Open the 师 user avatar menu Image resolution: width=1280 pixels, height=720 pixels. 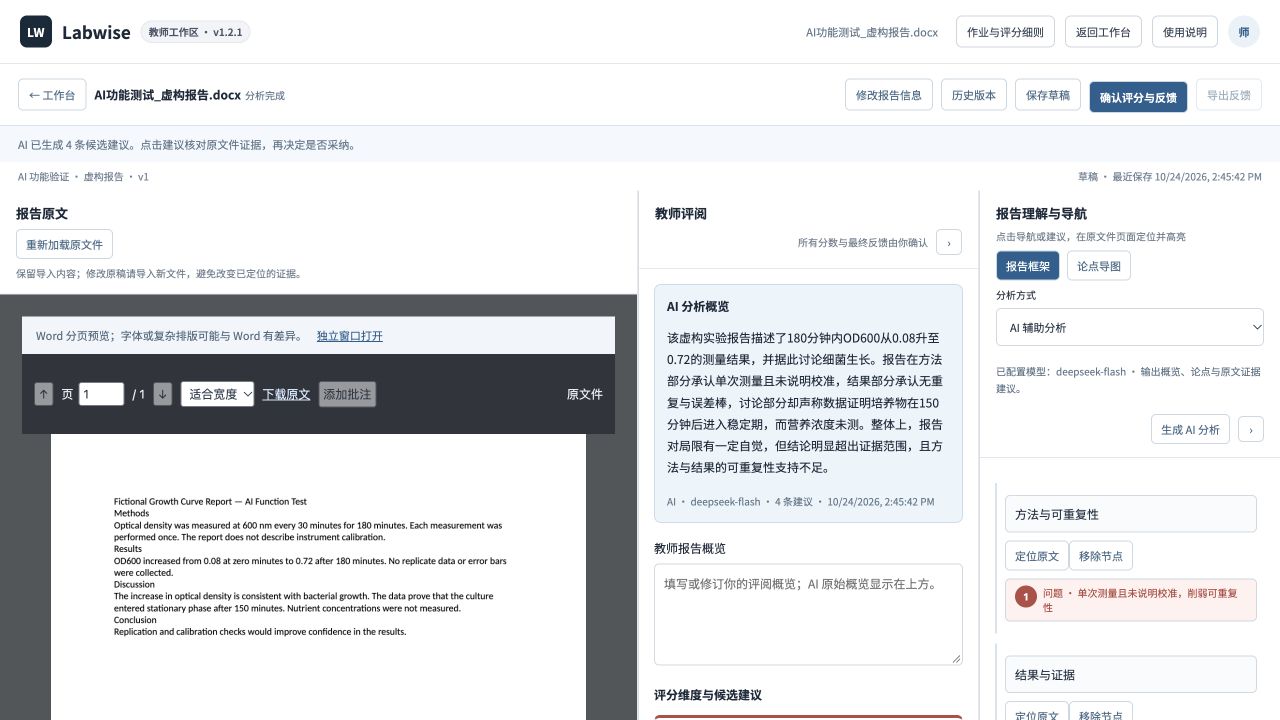[x=1244, y=32]
